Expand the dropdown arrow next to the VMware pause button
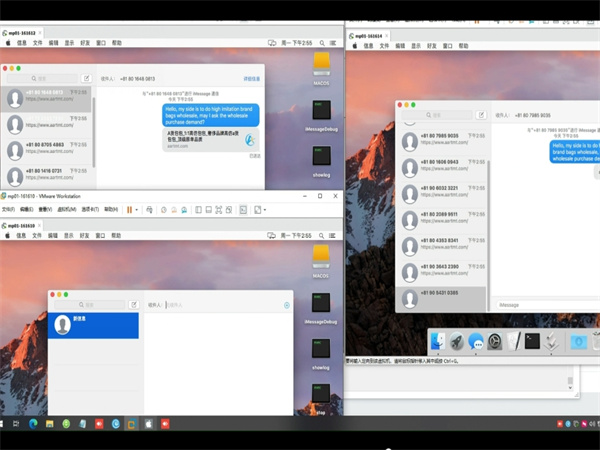This screenshot has width=600, height=450. 139,210
